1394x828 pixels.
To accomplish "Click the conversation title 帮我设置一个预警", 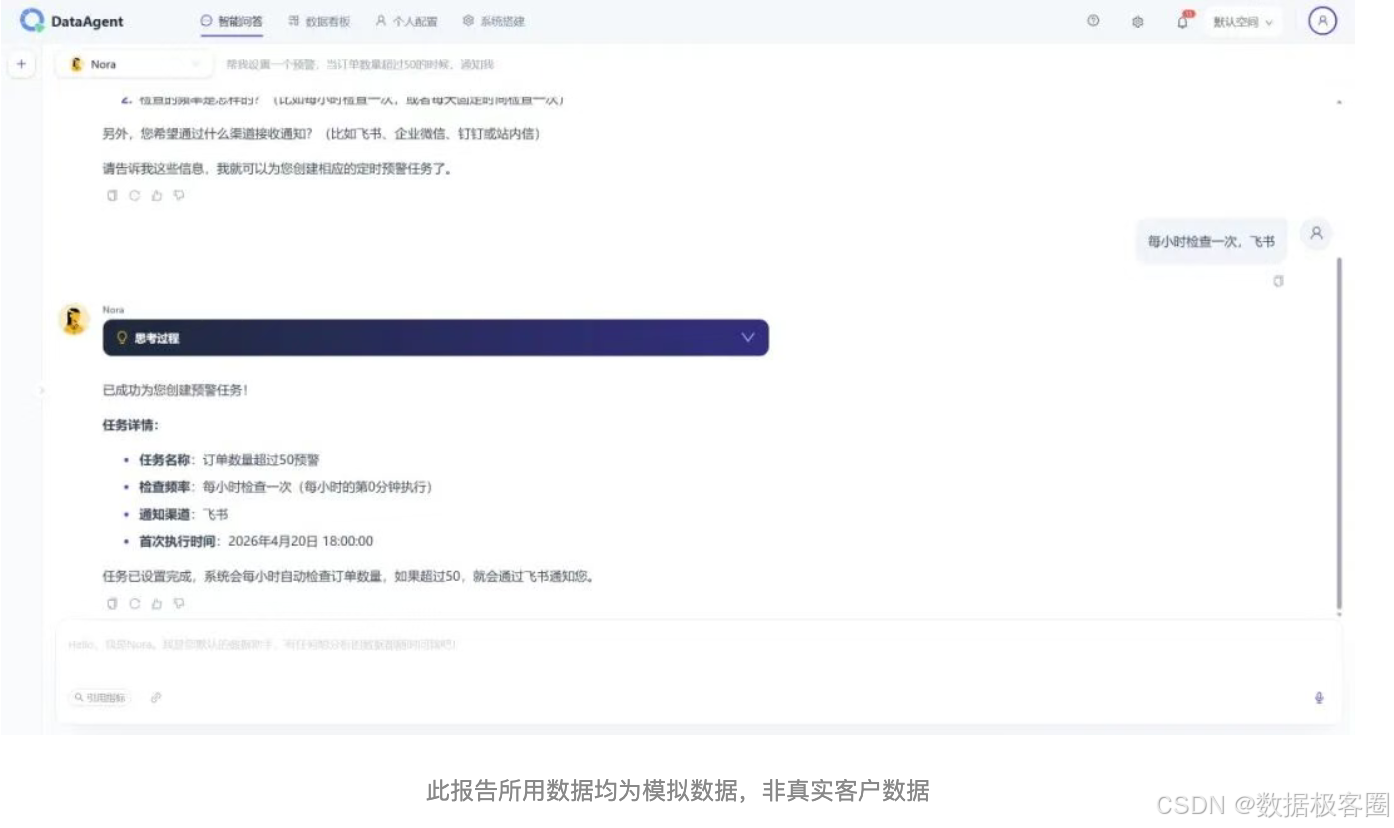I will tap(359, 64).
